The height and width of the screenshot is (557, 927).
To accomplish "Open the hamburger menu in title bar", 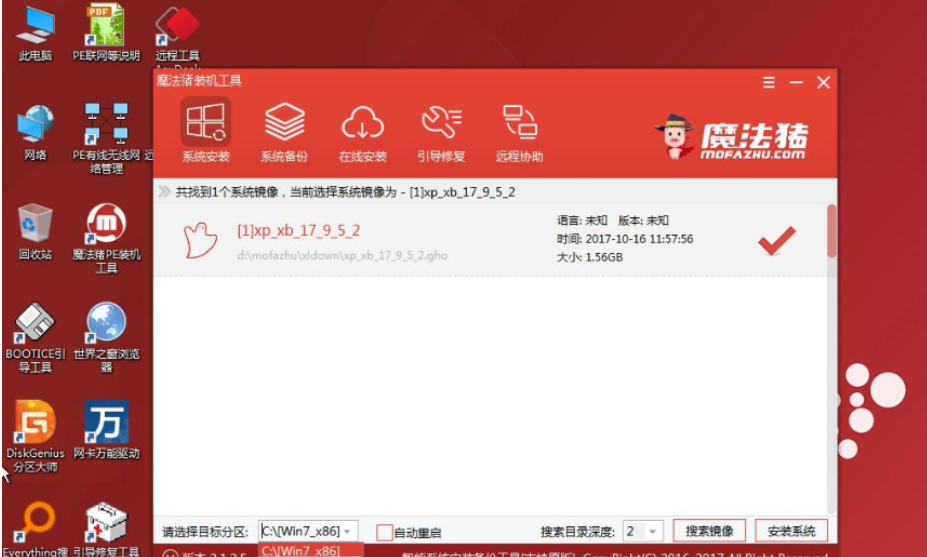I will (769, 82).
